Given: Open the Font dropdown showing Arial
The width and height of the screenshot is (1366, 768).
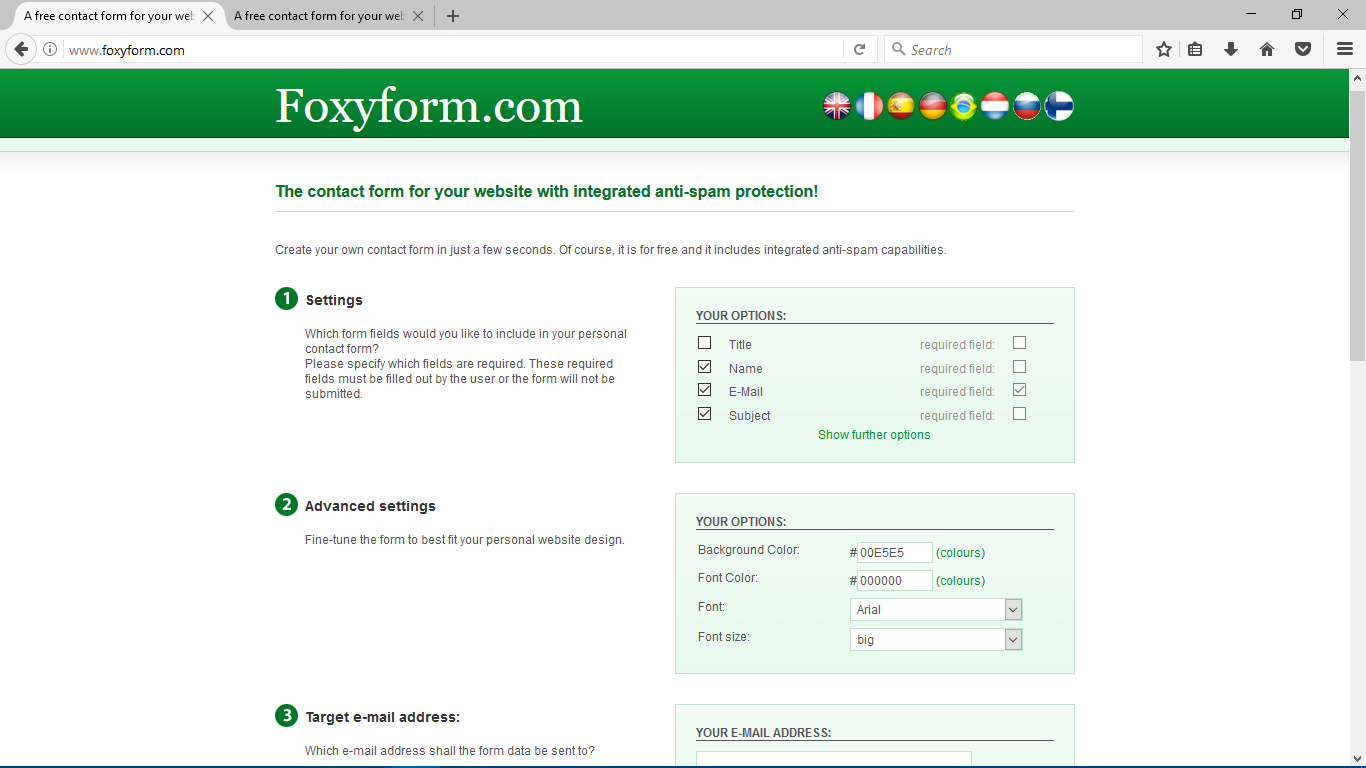Looking at the screenshot, I should pos(936,610).
